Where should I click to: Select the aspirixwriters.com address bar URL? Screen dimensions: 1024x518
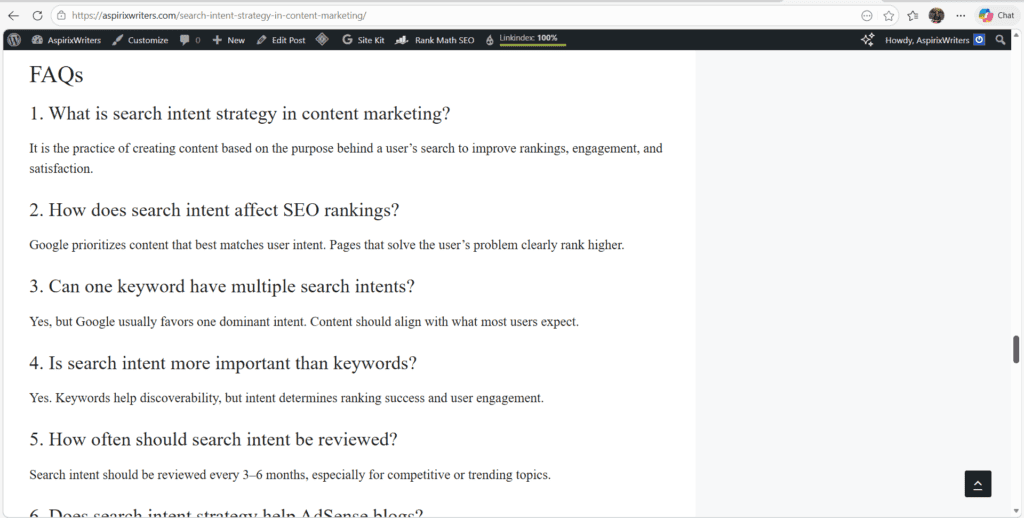219,15
